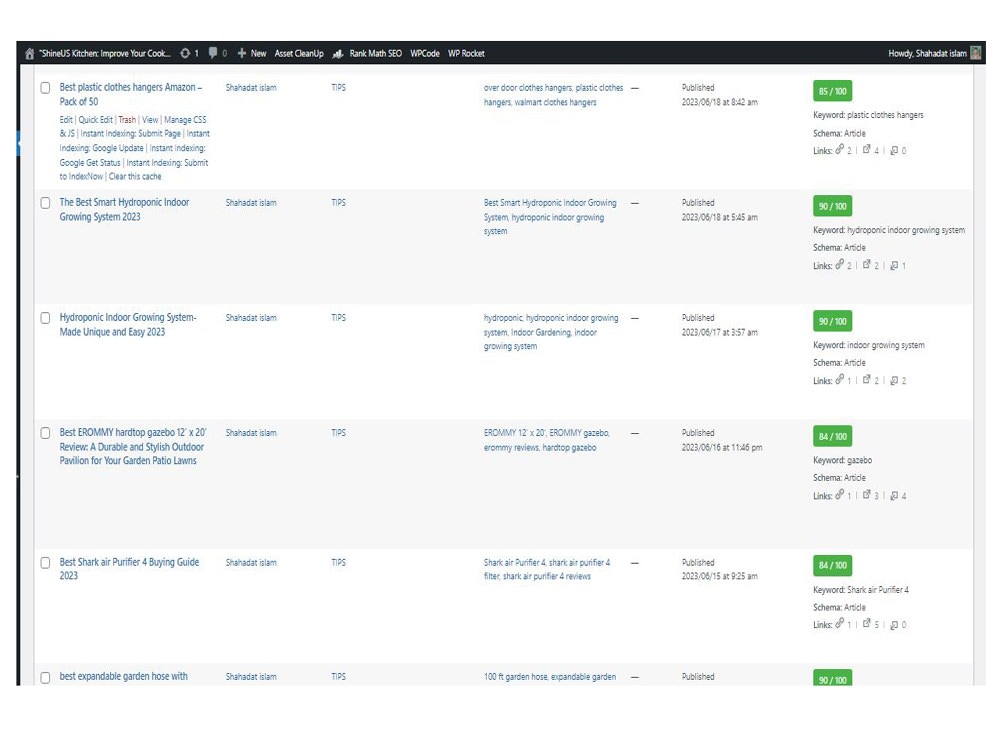Click the home icon in admin bar
This screenshot has width=1000, height=750.
(x=29, y=54)
